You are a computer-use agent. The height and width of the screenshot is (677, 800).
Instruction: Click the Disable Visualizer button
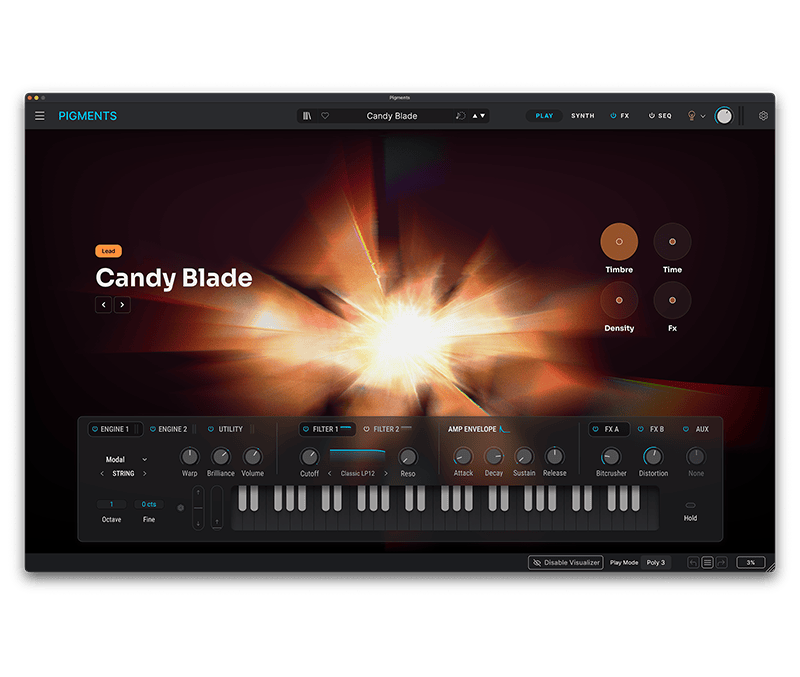point(566,563)
